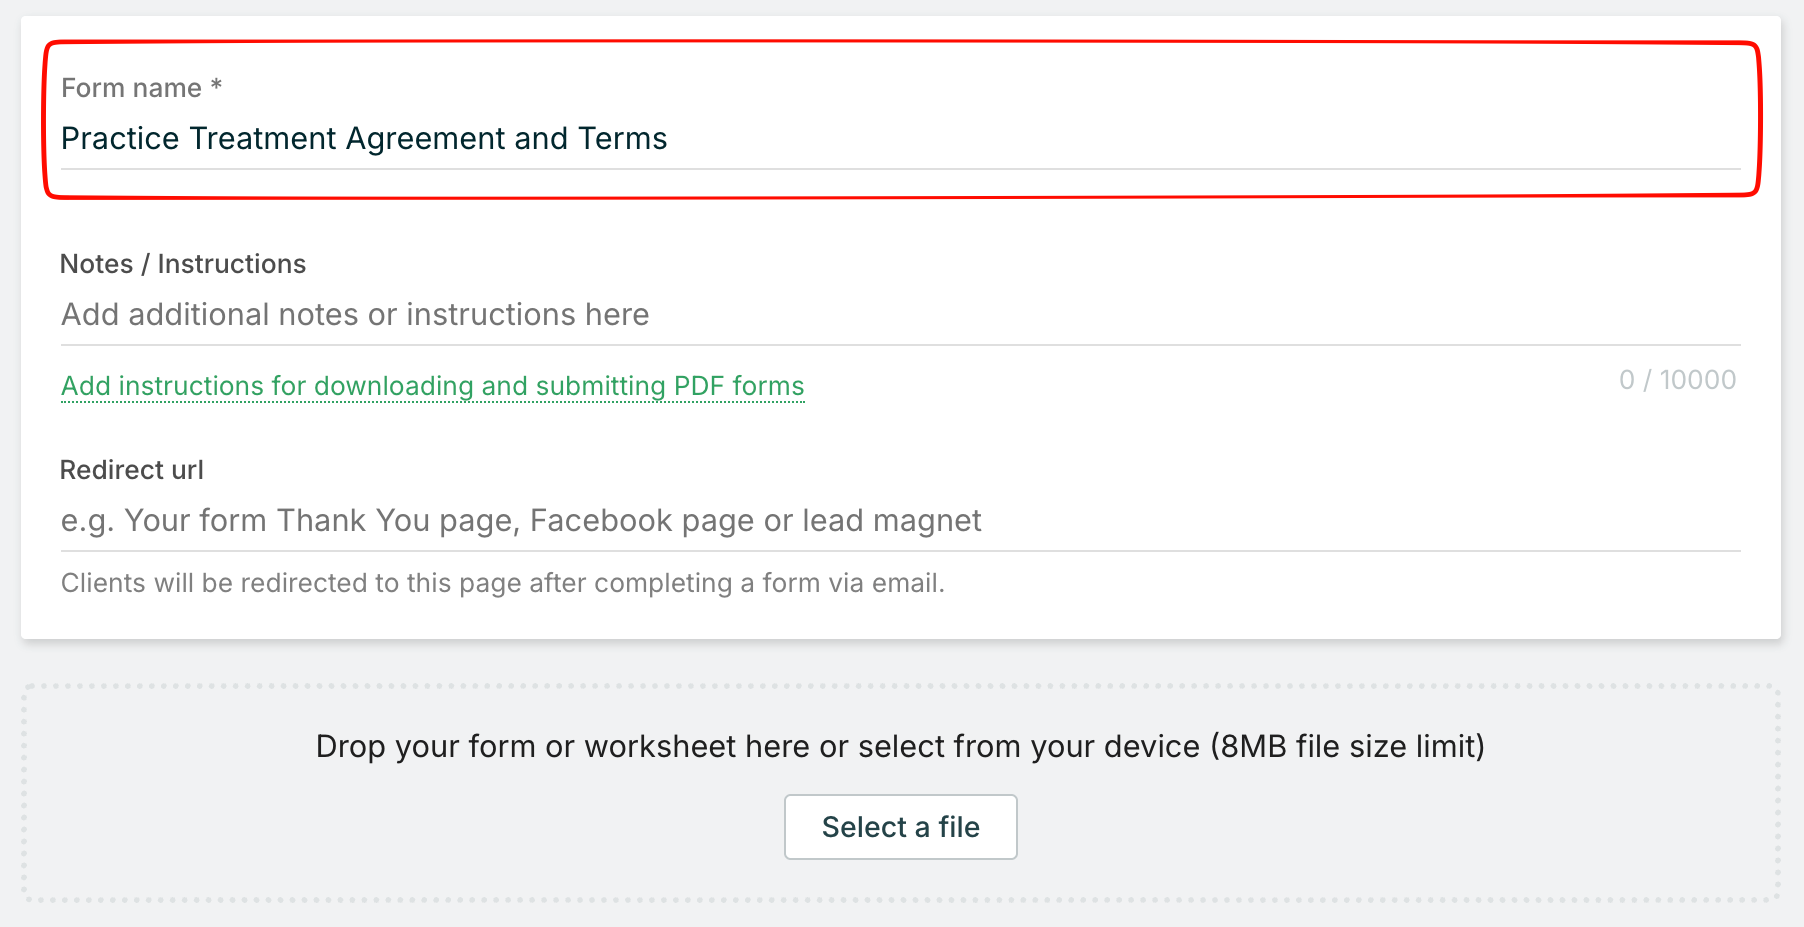Open the PDF forms instructions link
This screenshot has width=1804, height=927.
click(x=432, y=386)
